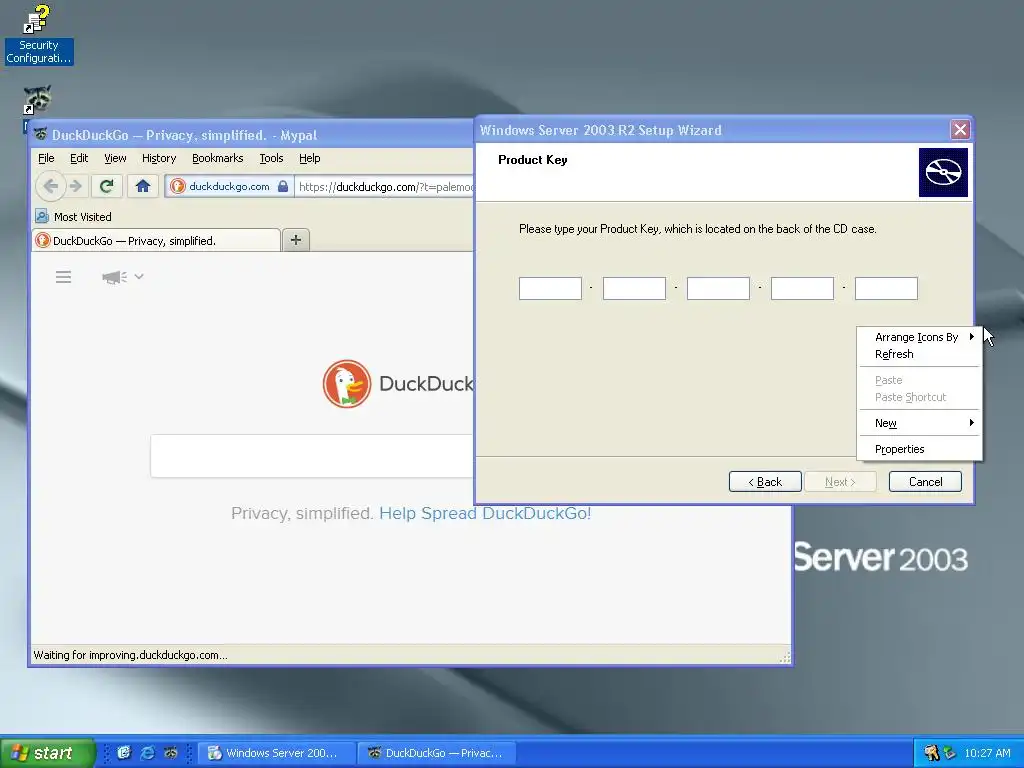Select the DuckDuckGo browser tab

click(x=156, y=240)
